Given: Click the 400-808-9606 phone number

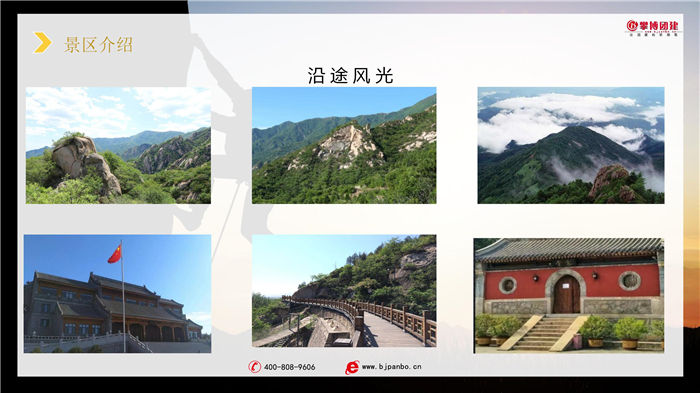Looking at the screenshot, I should 289,367.
